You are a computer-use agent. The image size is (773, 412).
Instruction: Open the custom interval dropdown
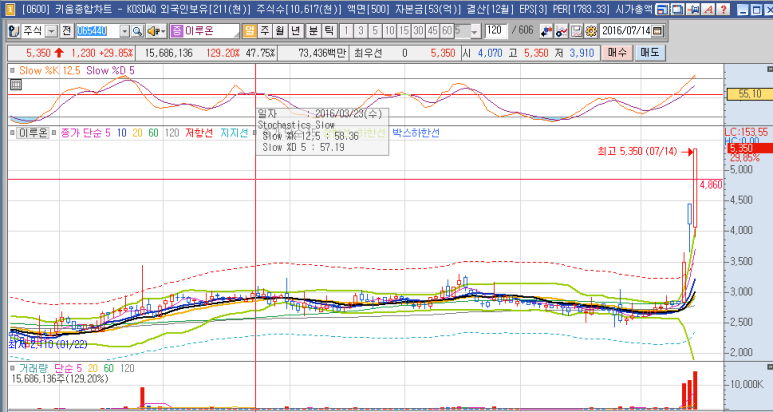click(x=475, y=32)
